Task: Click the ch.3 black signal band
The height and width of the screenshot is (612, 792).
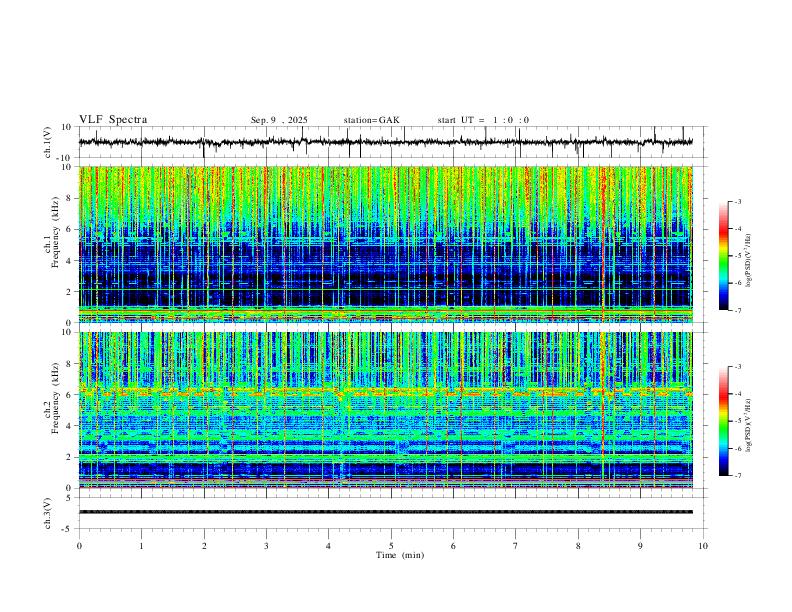Action: pos(385,512)
